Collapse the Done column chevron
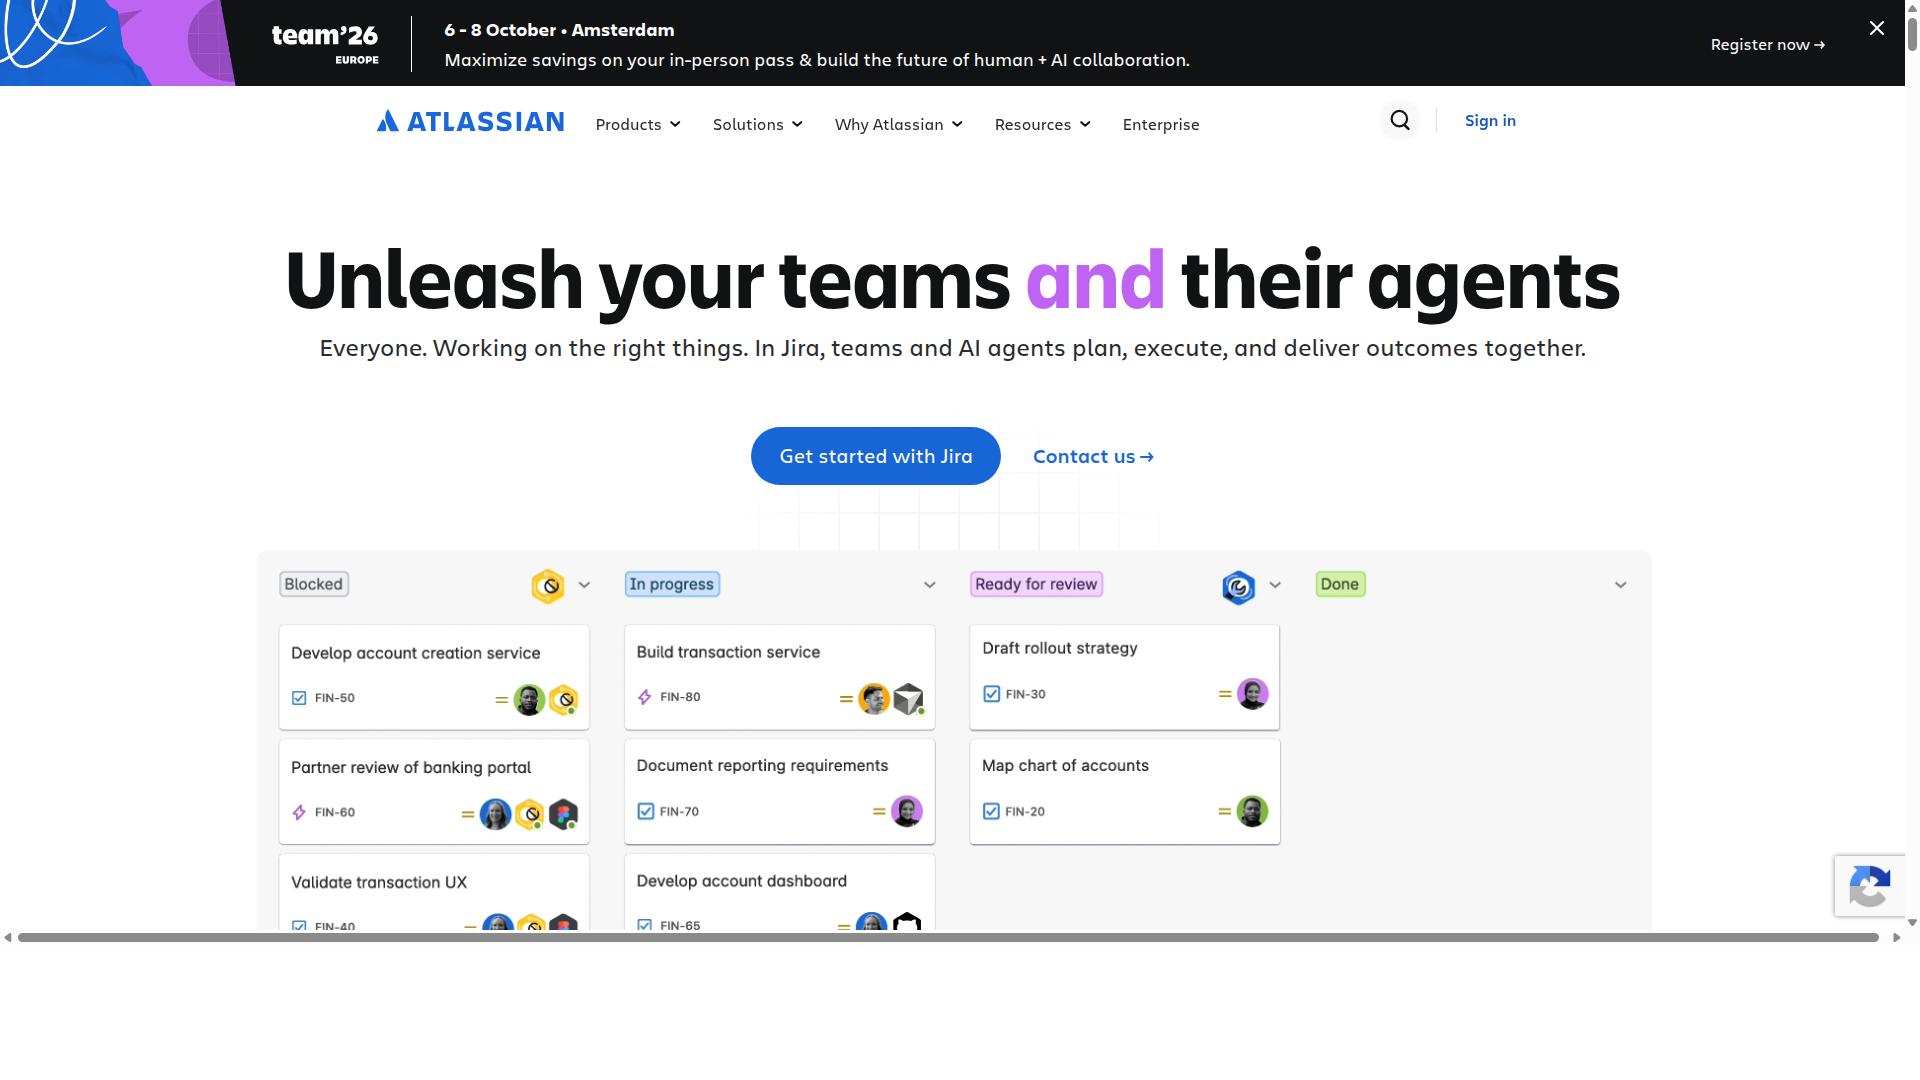1920x1080 pixels. [1620, 585]
